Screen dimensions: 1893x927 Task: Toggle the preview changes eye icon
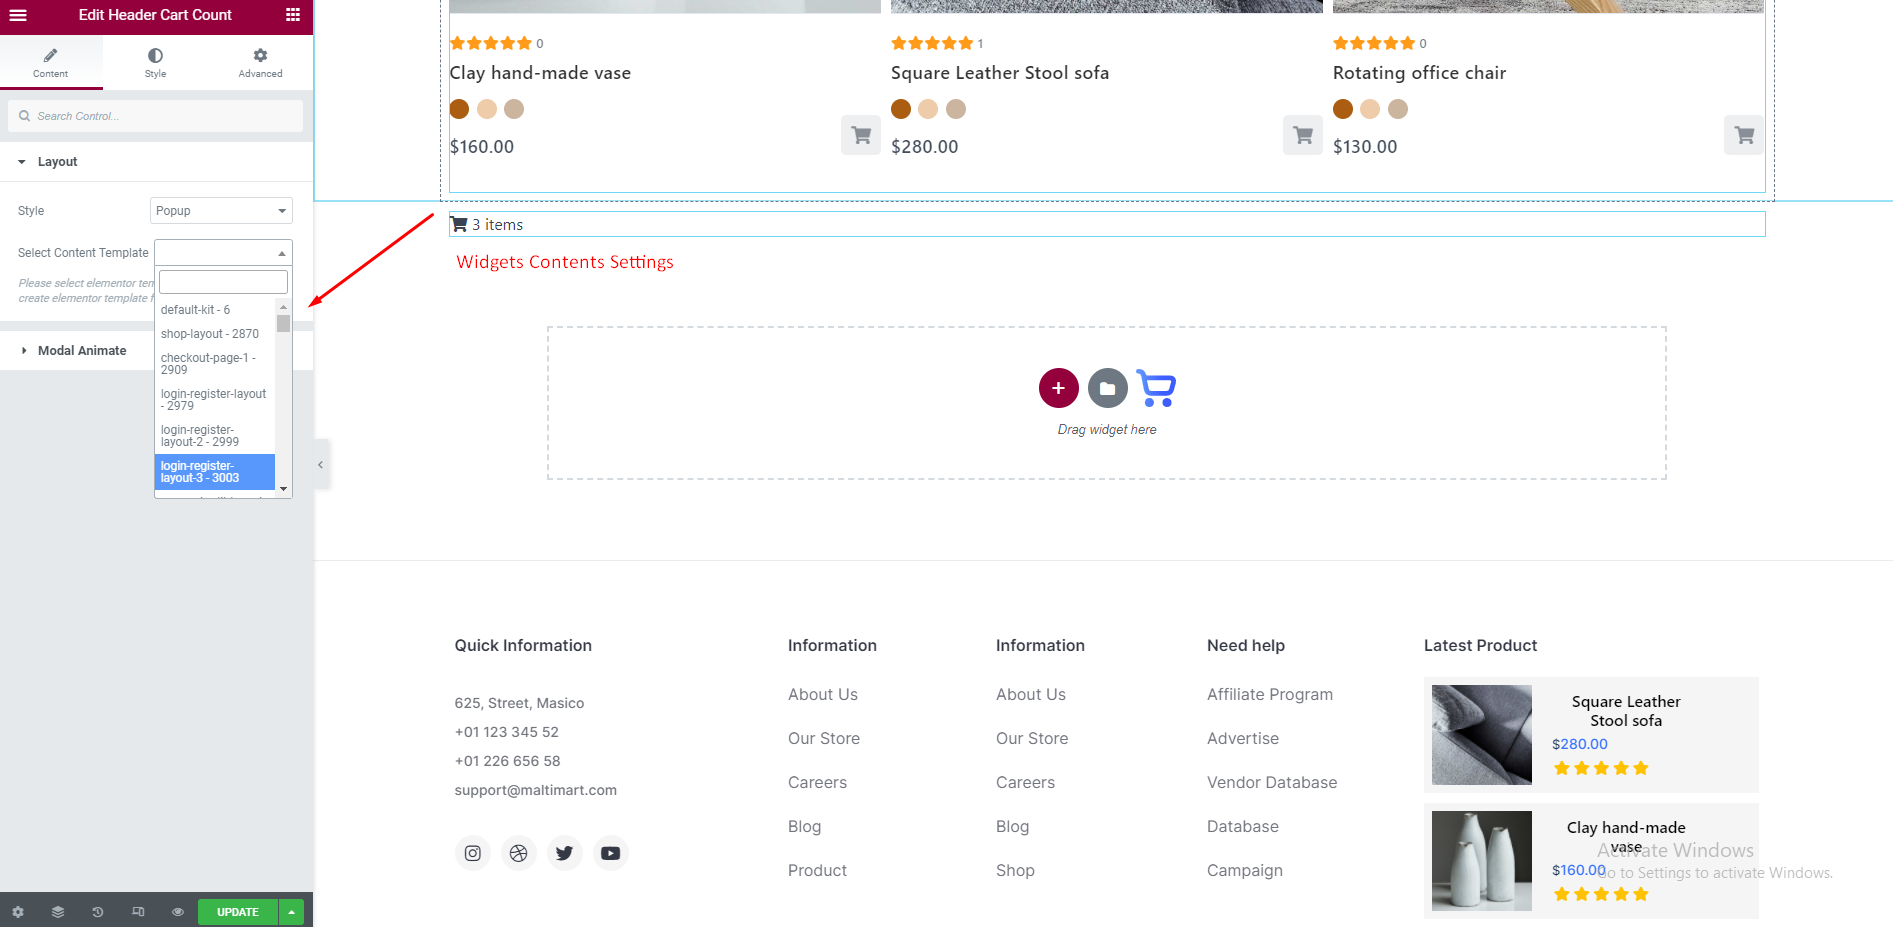(x=177, y=912)
